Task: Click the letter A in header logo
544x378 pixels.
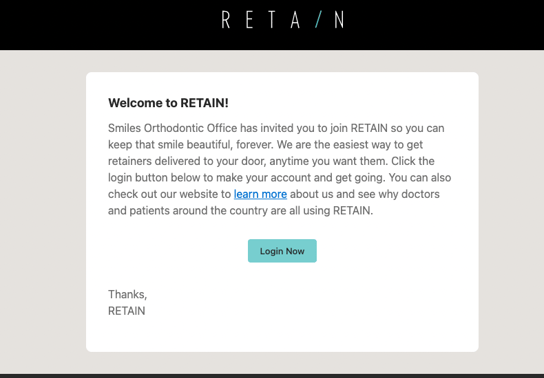Action: [295, 20]
